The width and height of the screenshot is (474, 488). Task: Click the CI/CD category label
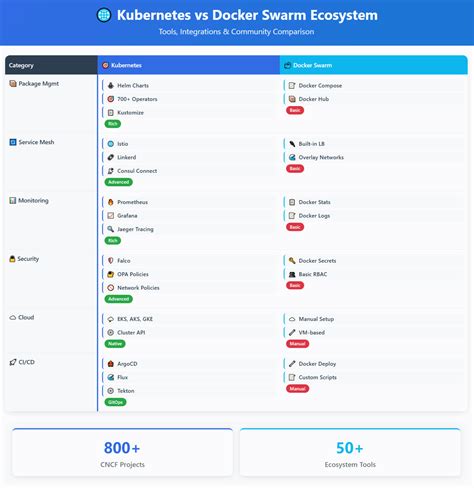pos(26,362)
